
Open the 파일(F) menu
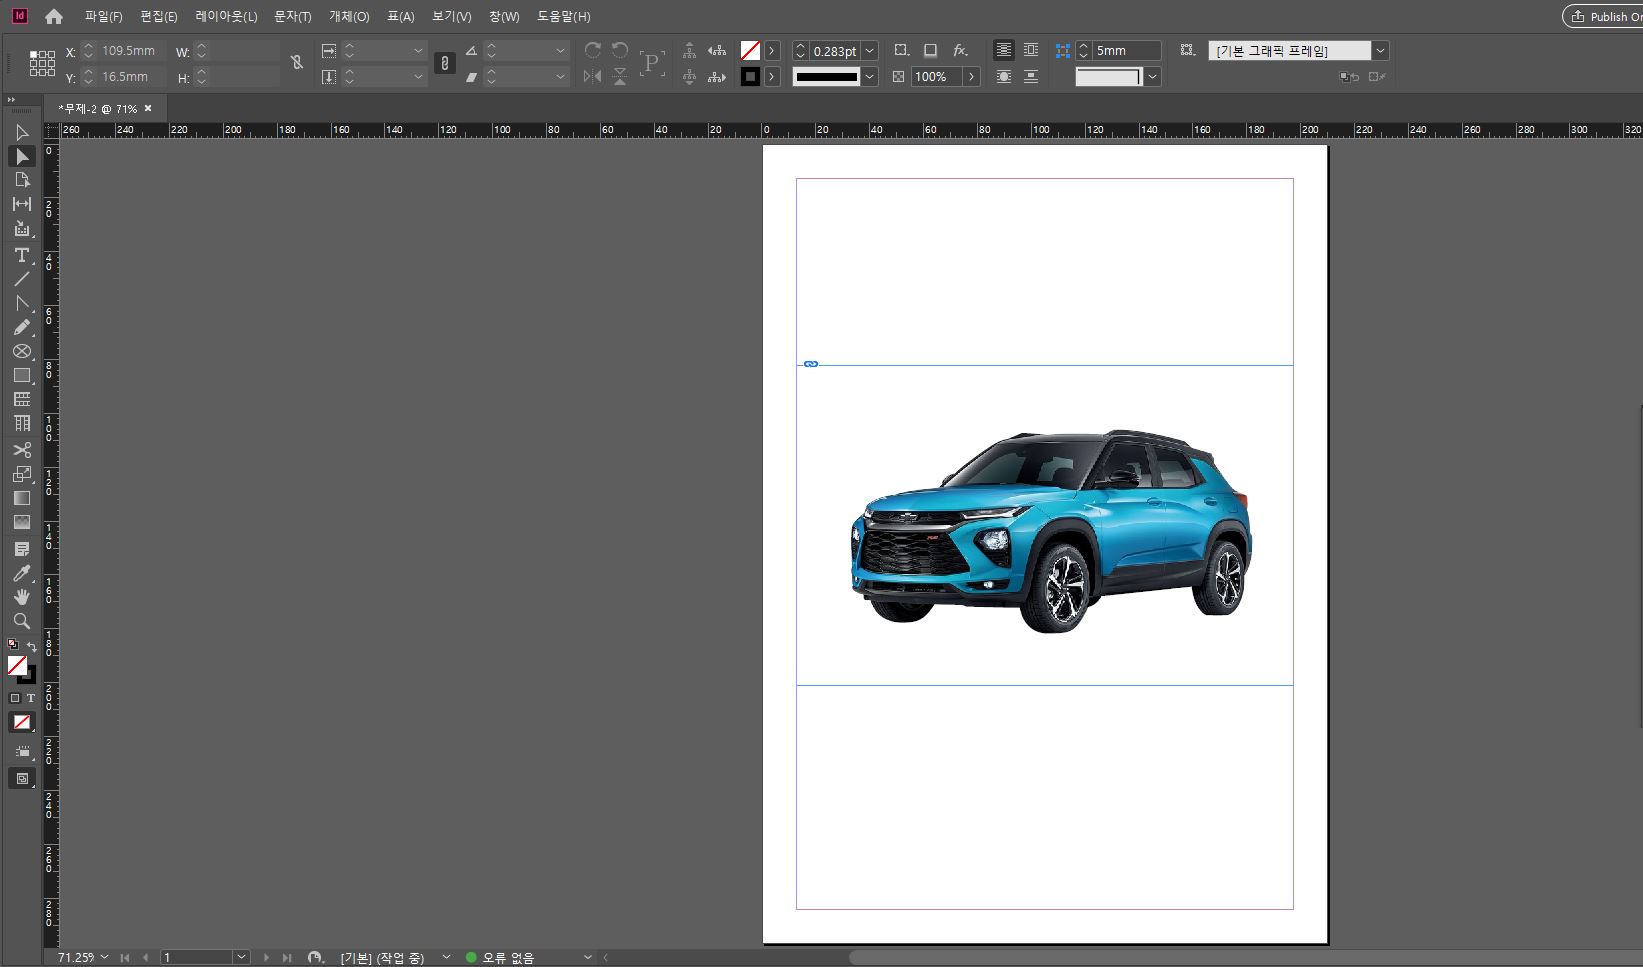[x=103, y=16]
